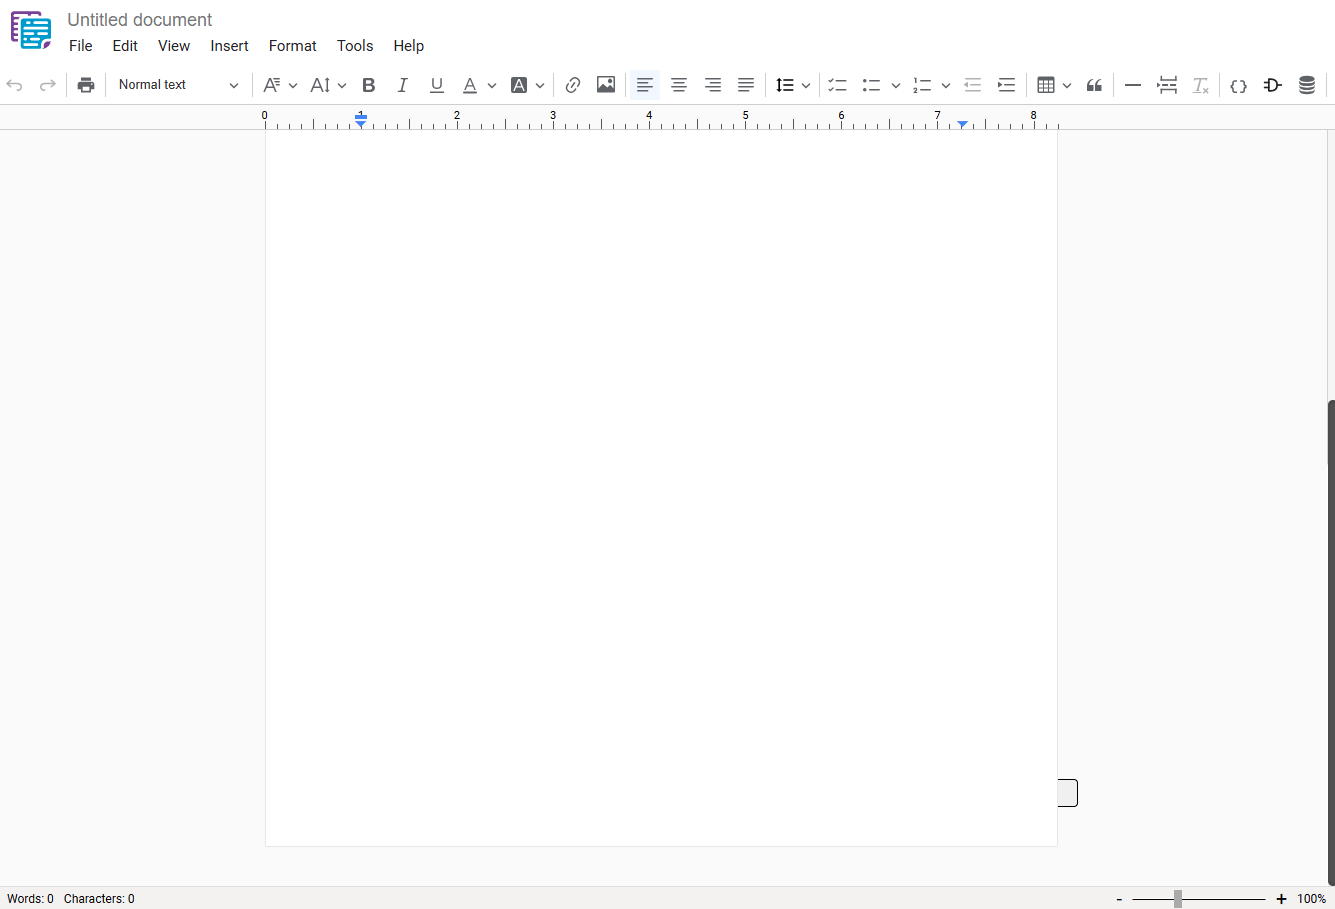Screen dimensions: 1335x909
Task: Click the Redo arrow icon
Action: pyautogui.click(x=47, y=85)
